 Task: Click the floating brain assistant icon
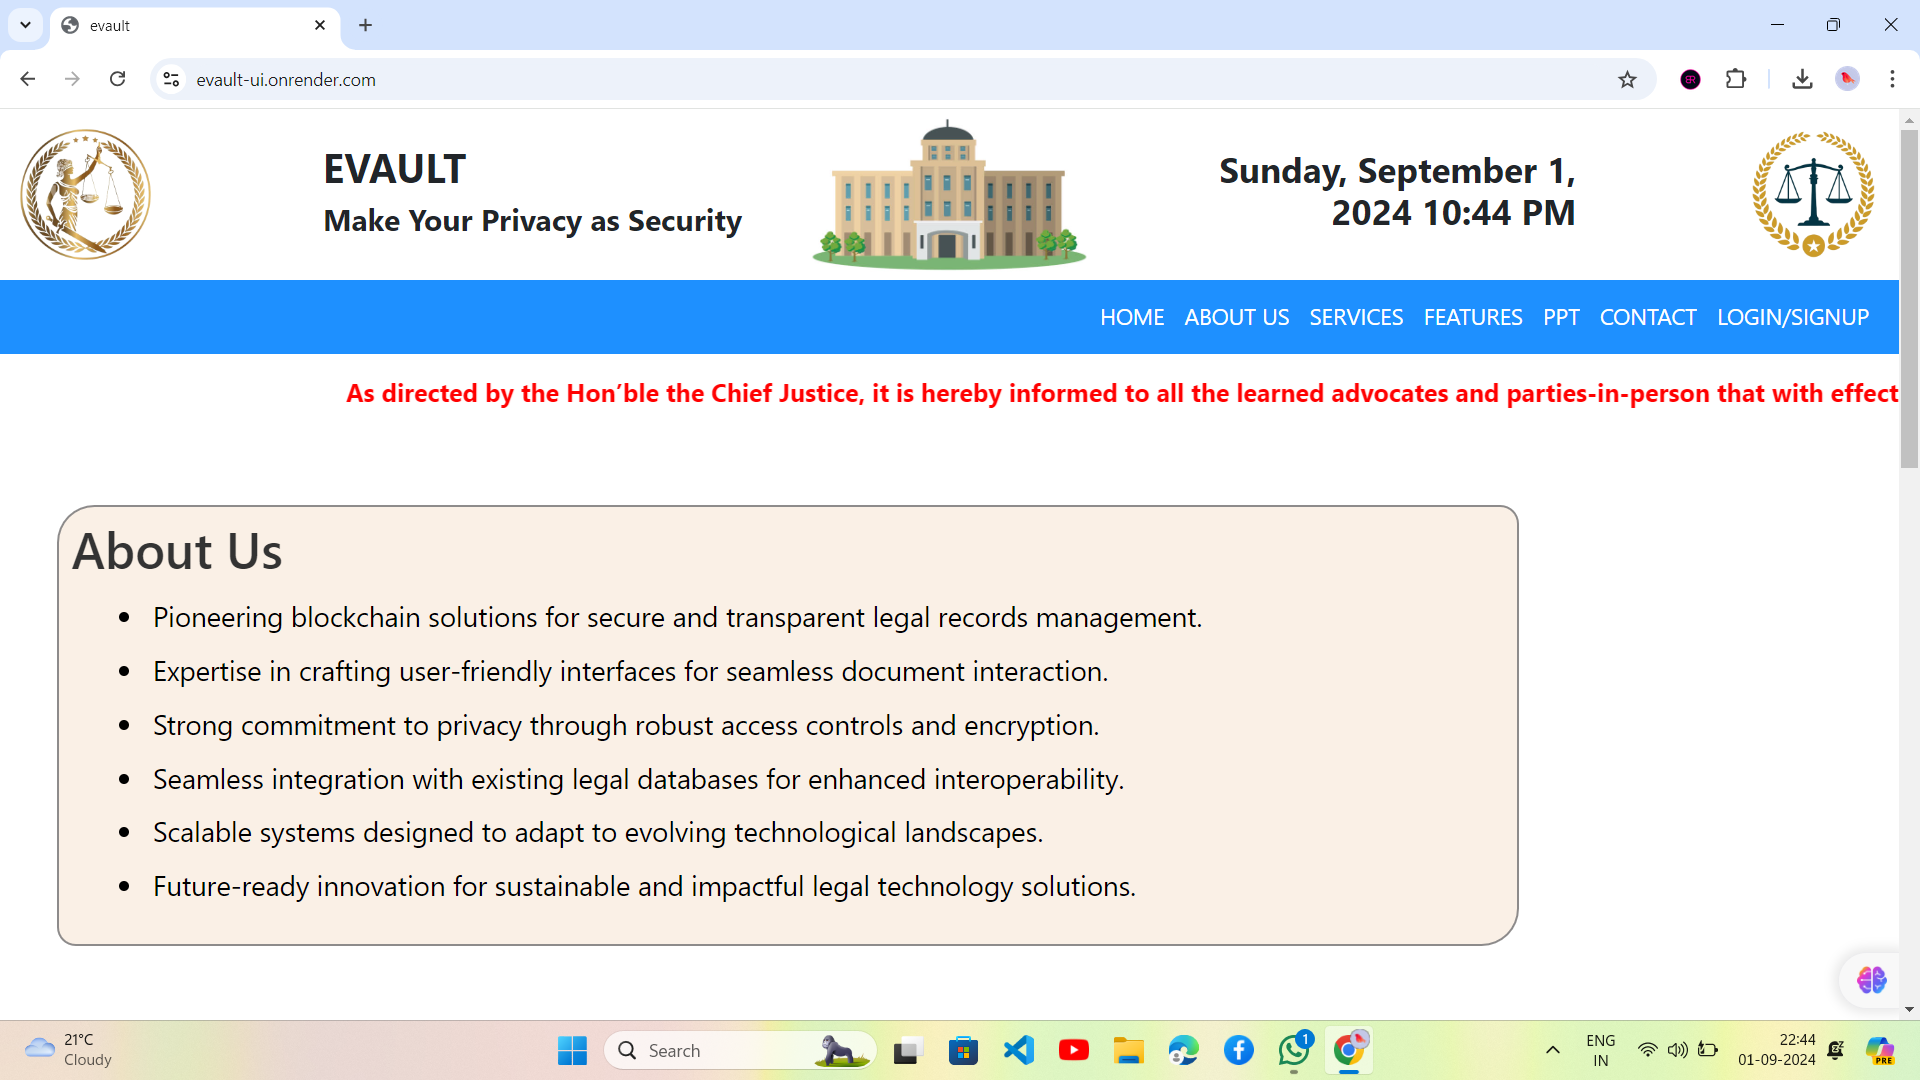click(x=1871, y=980)
